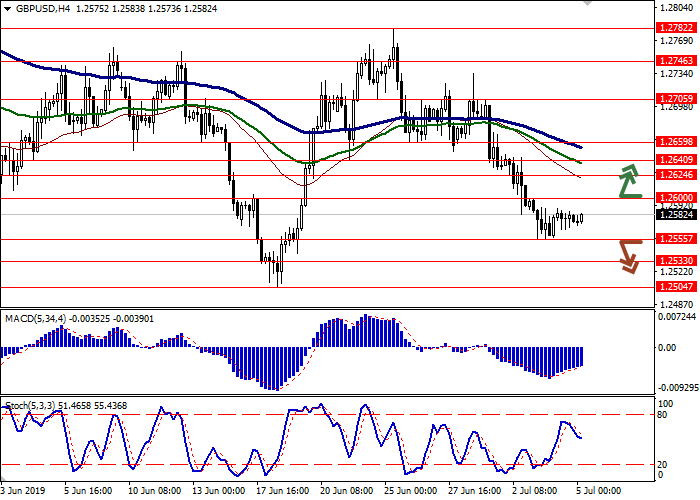This screenshot has height=500, width=700.
Task: Click the 1.27059 price level label
Action: (677, 99)
